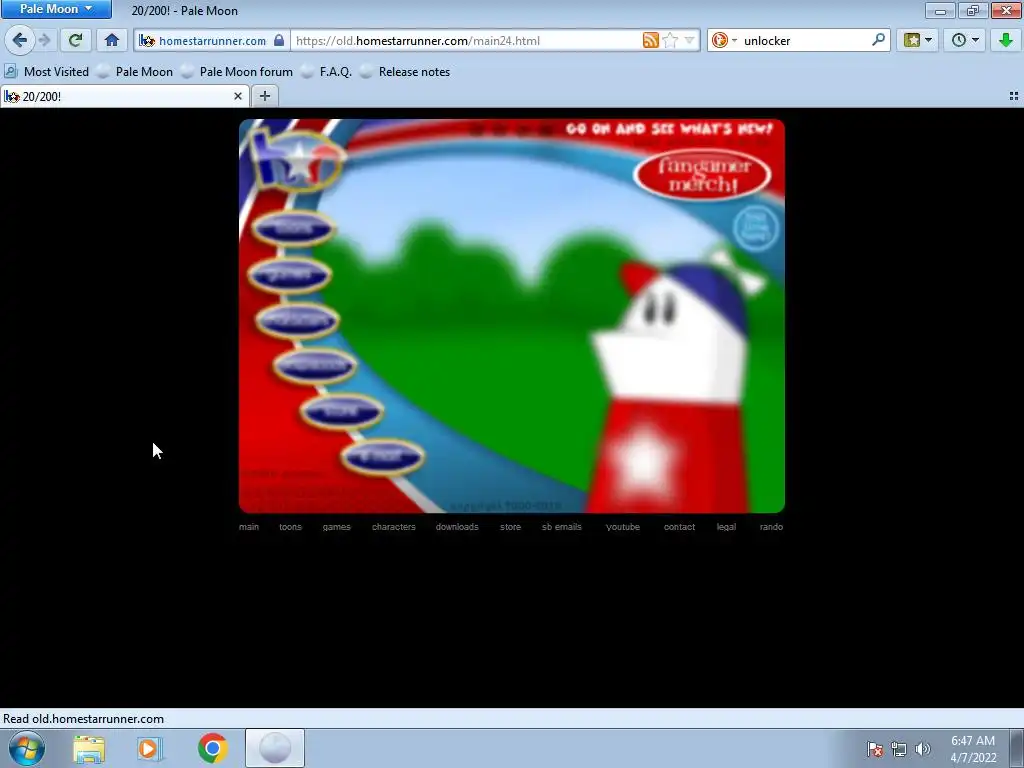The image size is (1024, 768).
Task: Close the 20/200! tab
Action: 238,96
